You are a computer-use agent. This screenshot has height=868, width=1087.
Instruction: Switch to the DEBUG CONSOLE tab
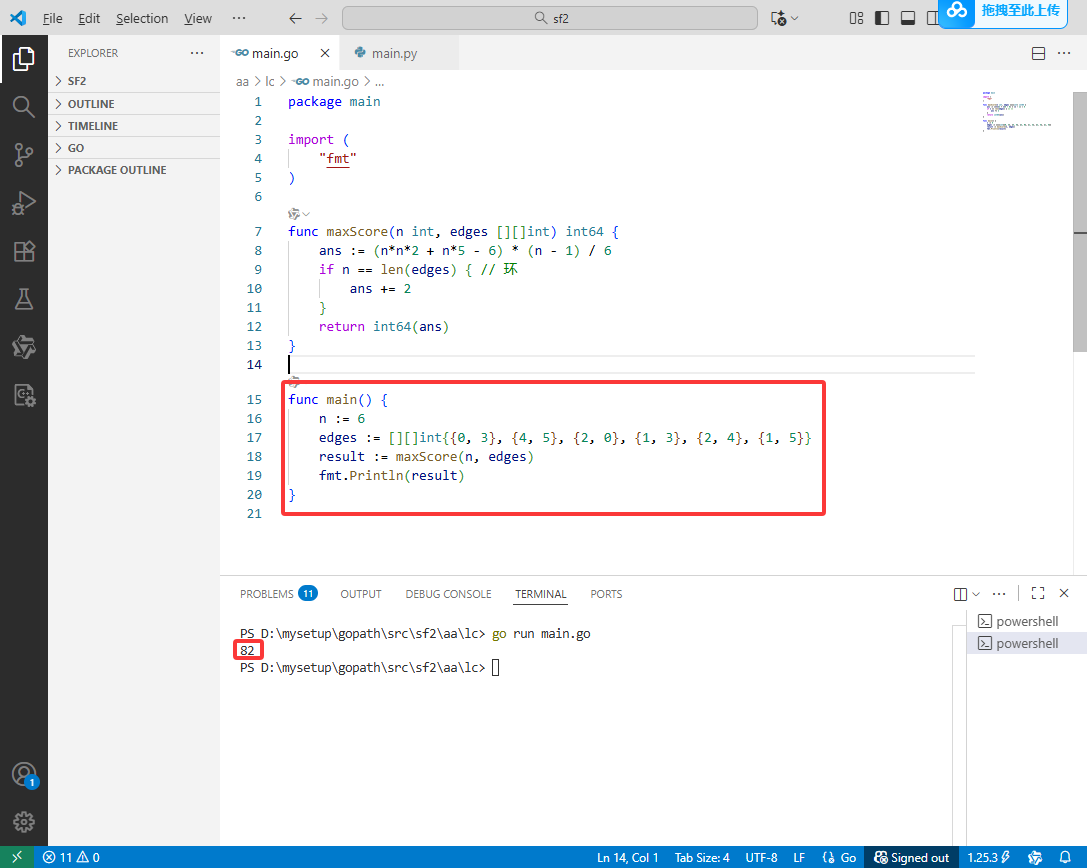pyautogui.click(x=449, y=594)
